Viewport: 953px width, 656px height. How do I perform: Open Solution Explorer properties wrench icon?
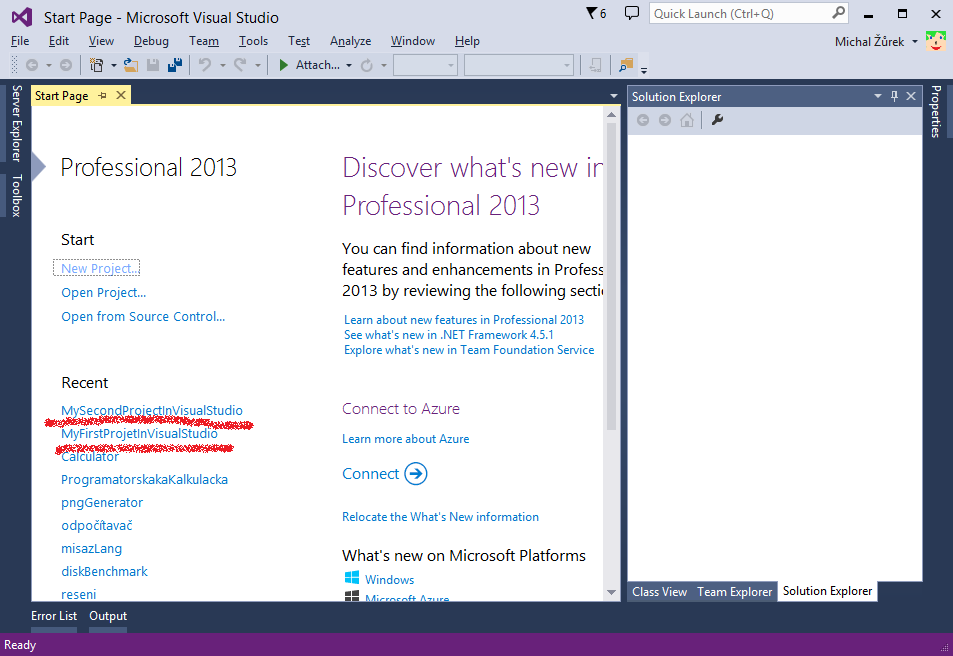(x=717, y=120)
